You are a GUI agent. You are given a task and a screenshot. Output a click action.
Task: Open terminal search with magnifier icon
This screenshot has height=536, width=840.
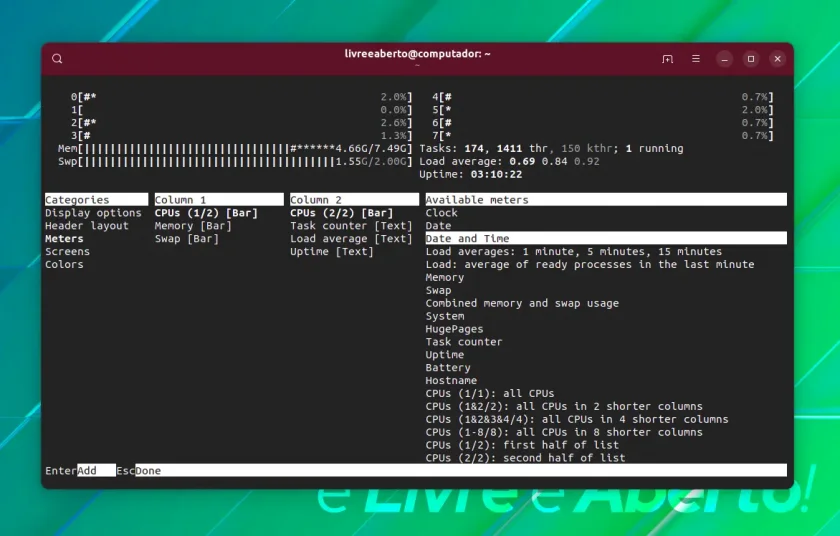coord(57,59)
